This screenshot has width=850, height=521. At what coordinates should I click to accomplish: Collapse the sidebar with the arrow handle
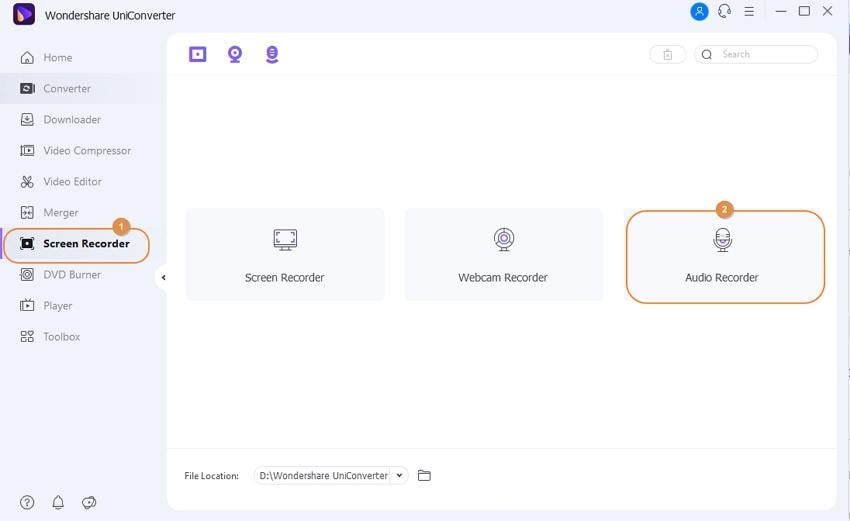[x=163, y=278]
